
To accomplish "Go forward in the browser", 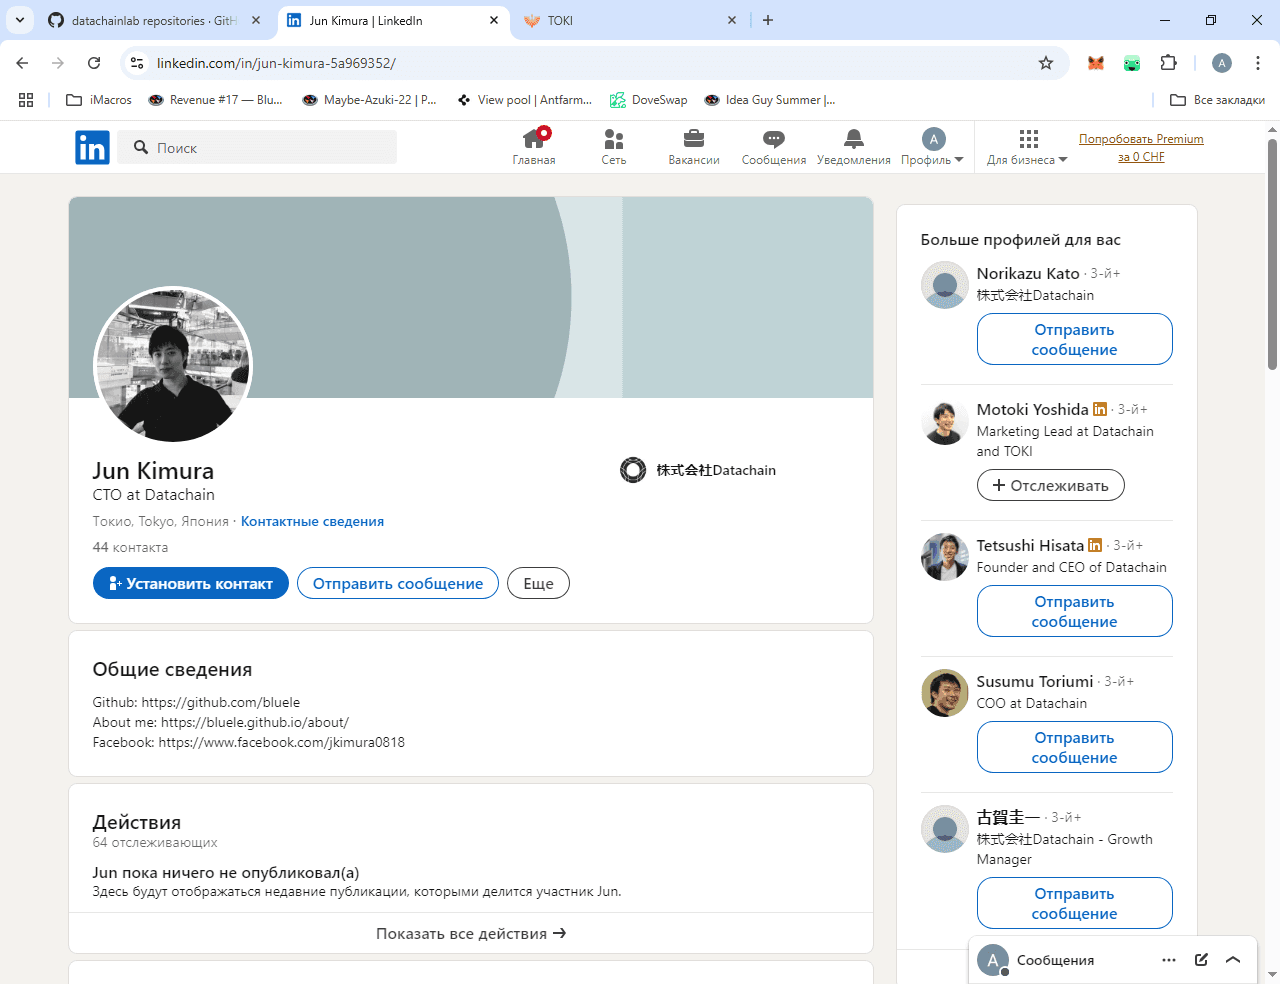I will (58, 63).
